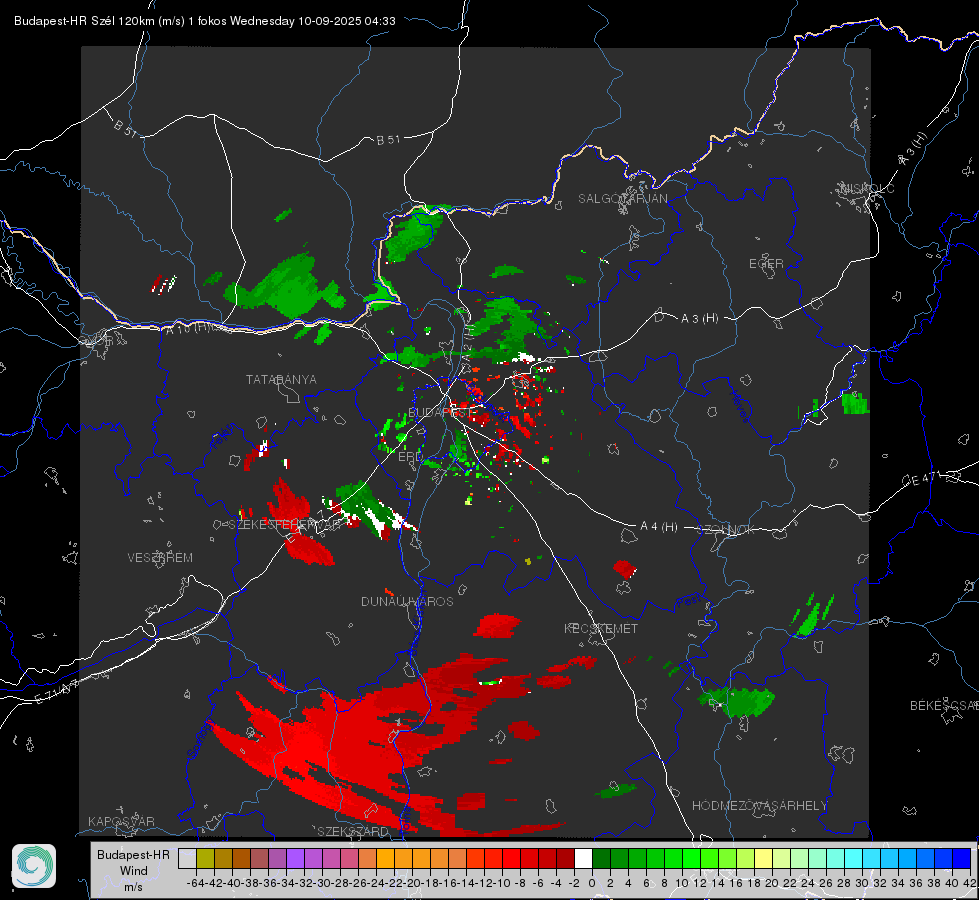
Task: Select the light gray swatch left of -64
Action: tap(187, 858)
